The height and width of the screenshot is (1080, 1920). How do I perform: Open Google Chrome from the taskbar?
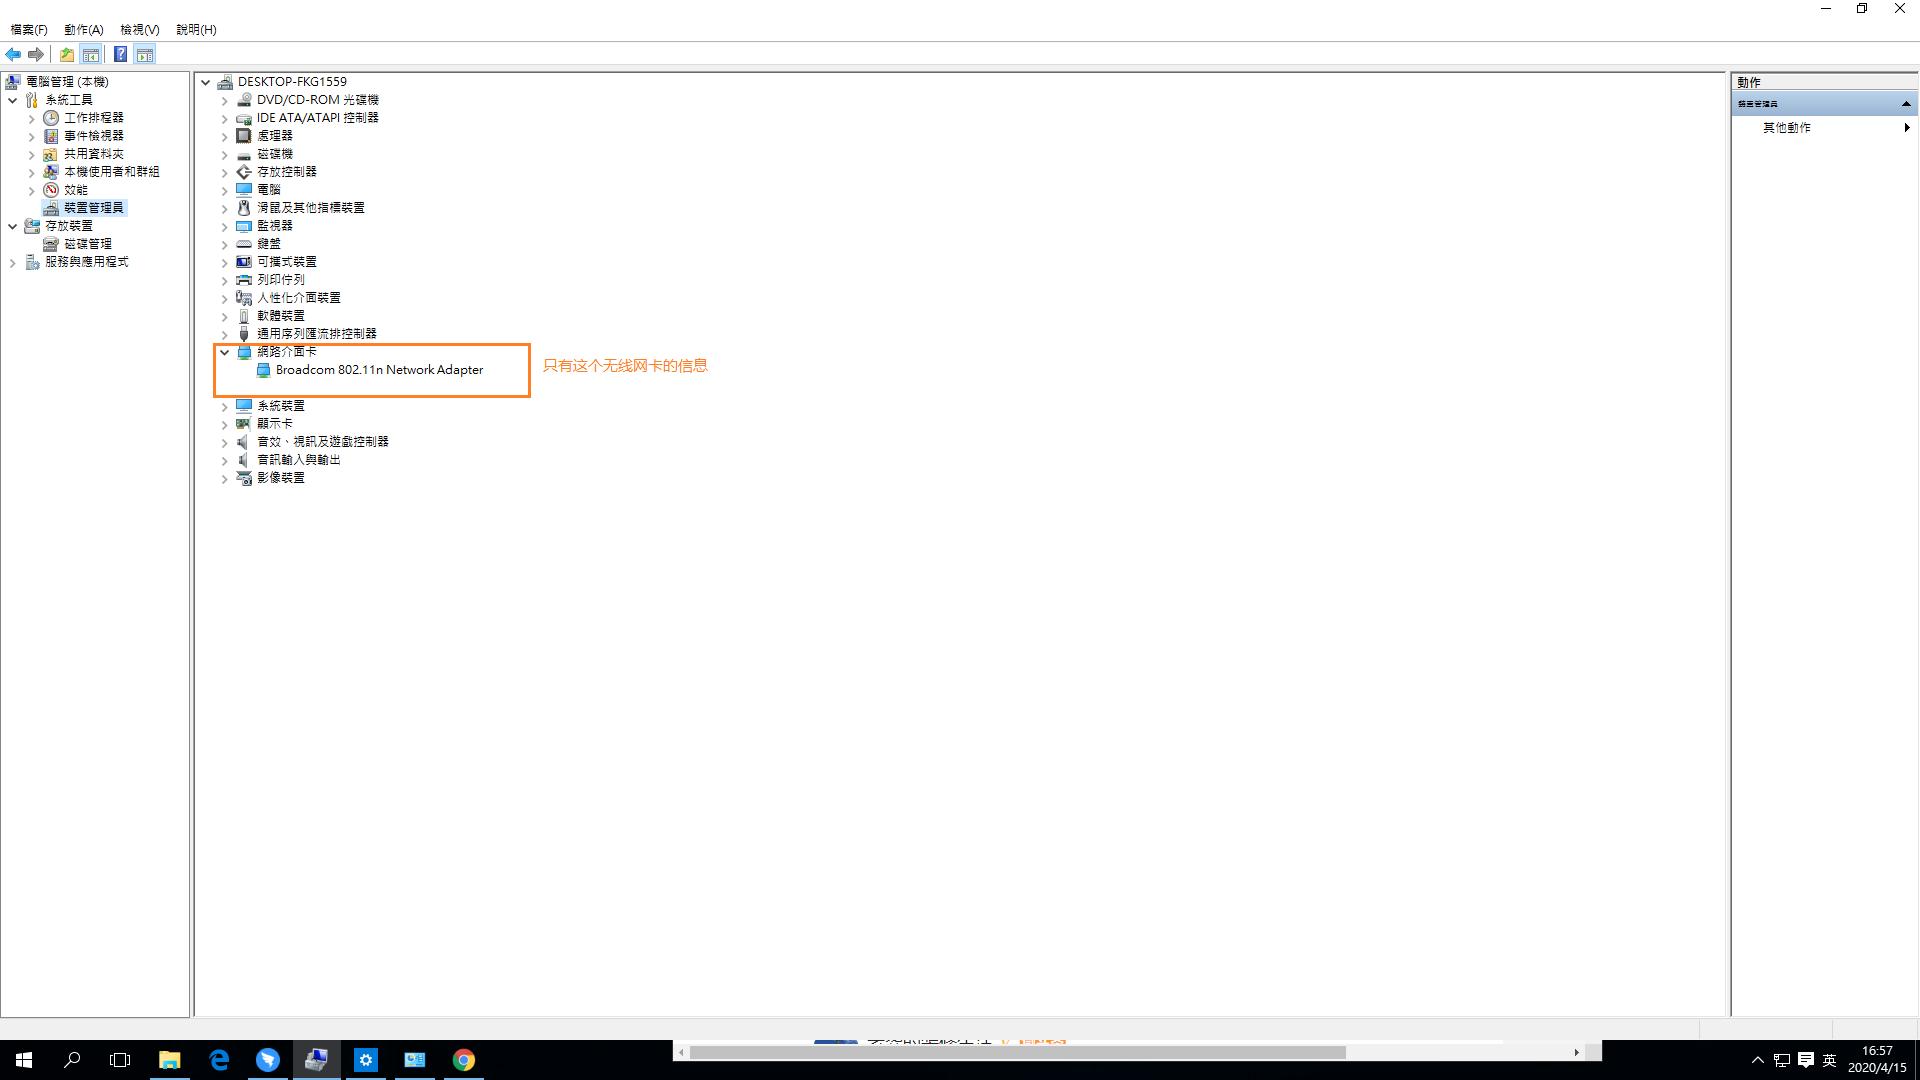[x=463, y=1060]
